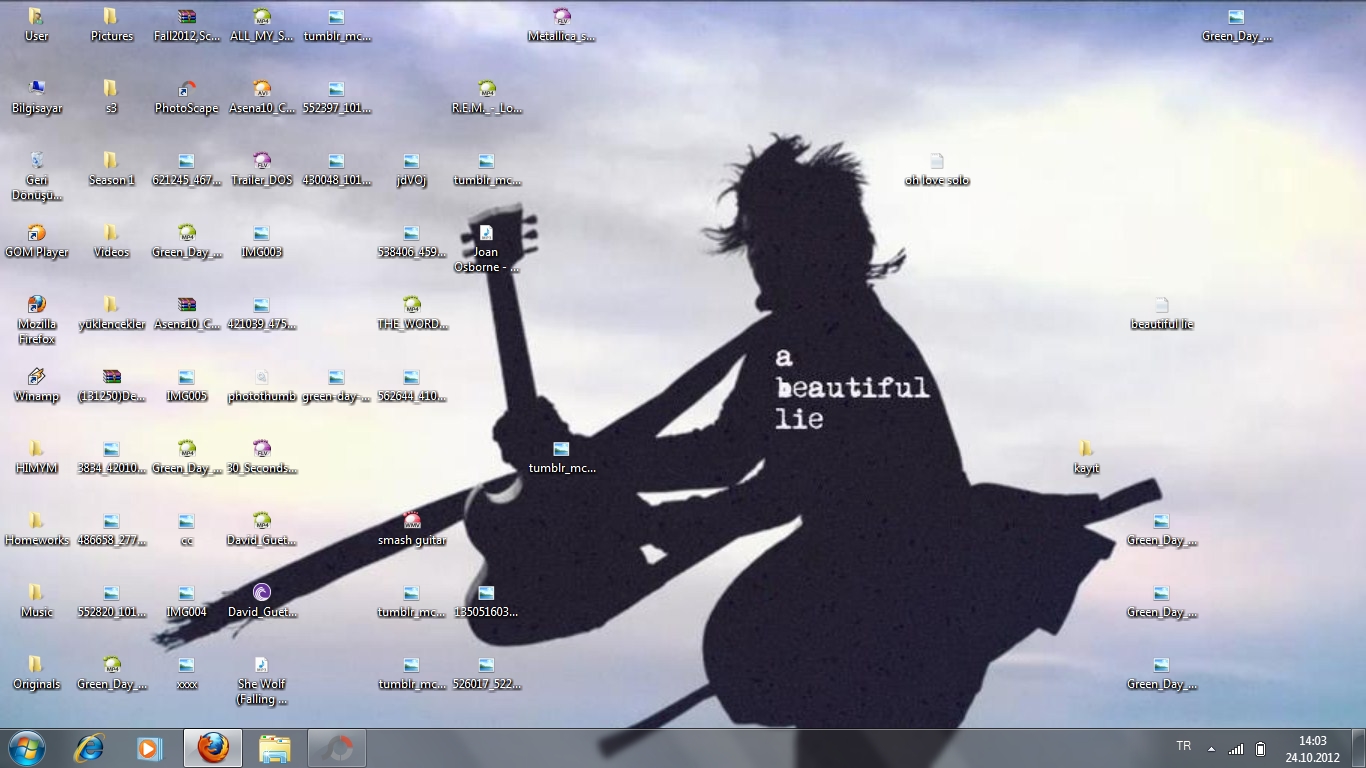Select the IMG003 image file
1366x768 pixels.
(261, 241)
